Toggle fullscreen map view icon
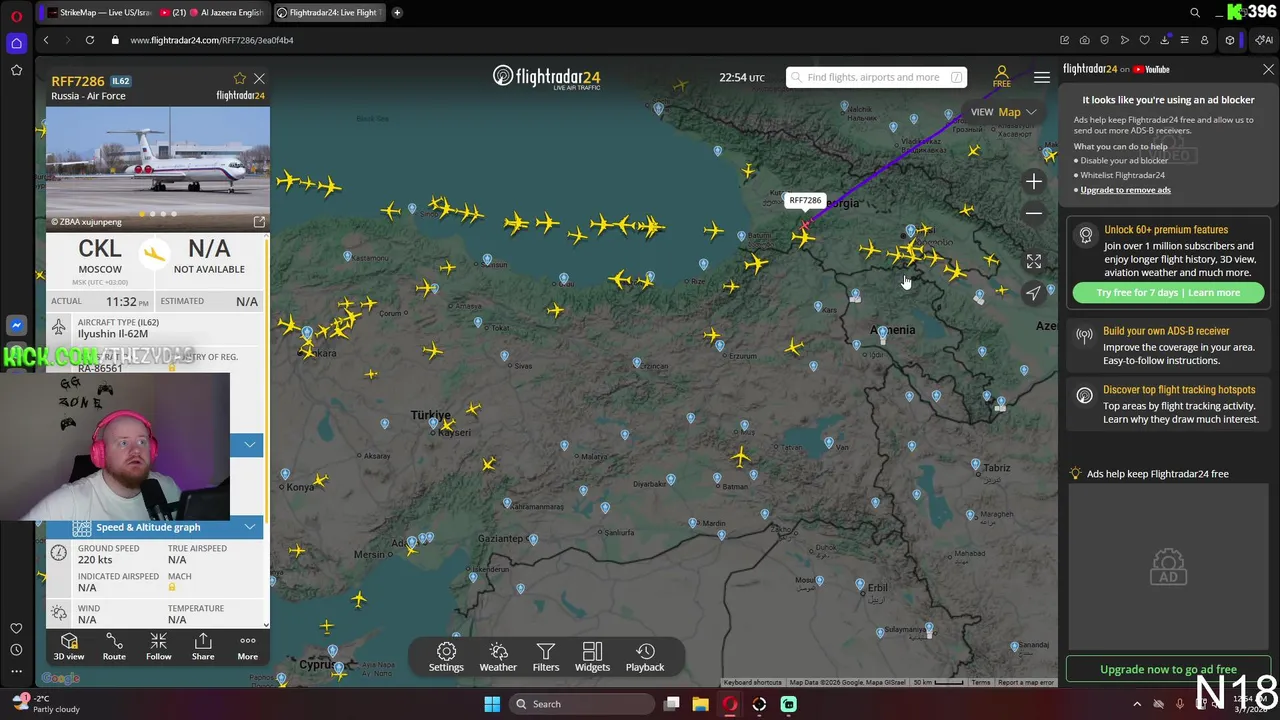 click(x=1034, y=261)
